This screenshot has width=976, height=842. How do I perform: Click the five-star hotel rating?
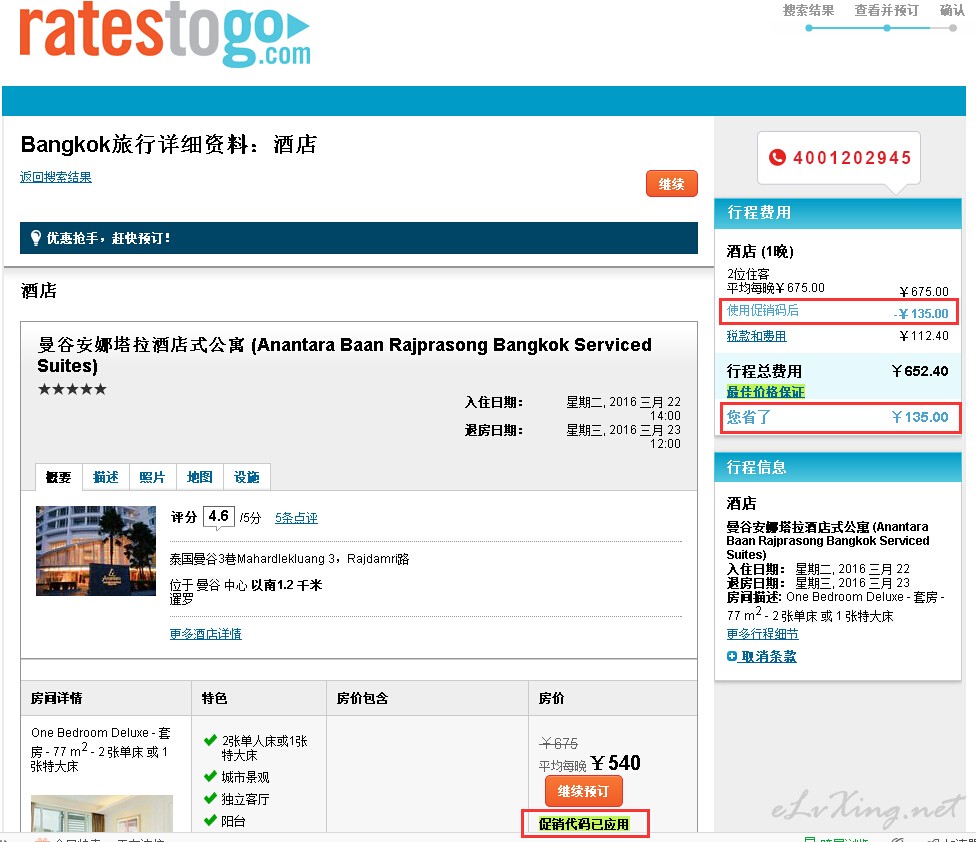[x=72, y=390]
